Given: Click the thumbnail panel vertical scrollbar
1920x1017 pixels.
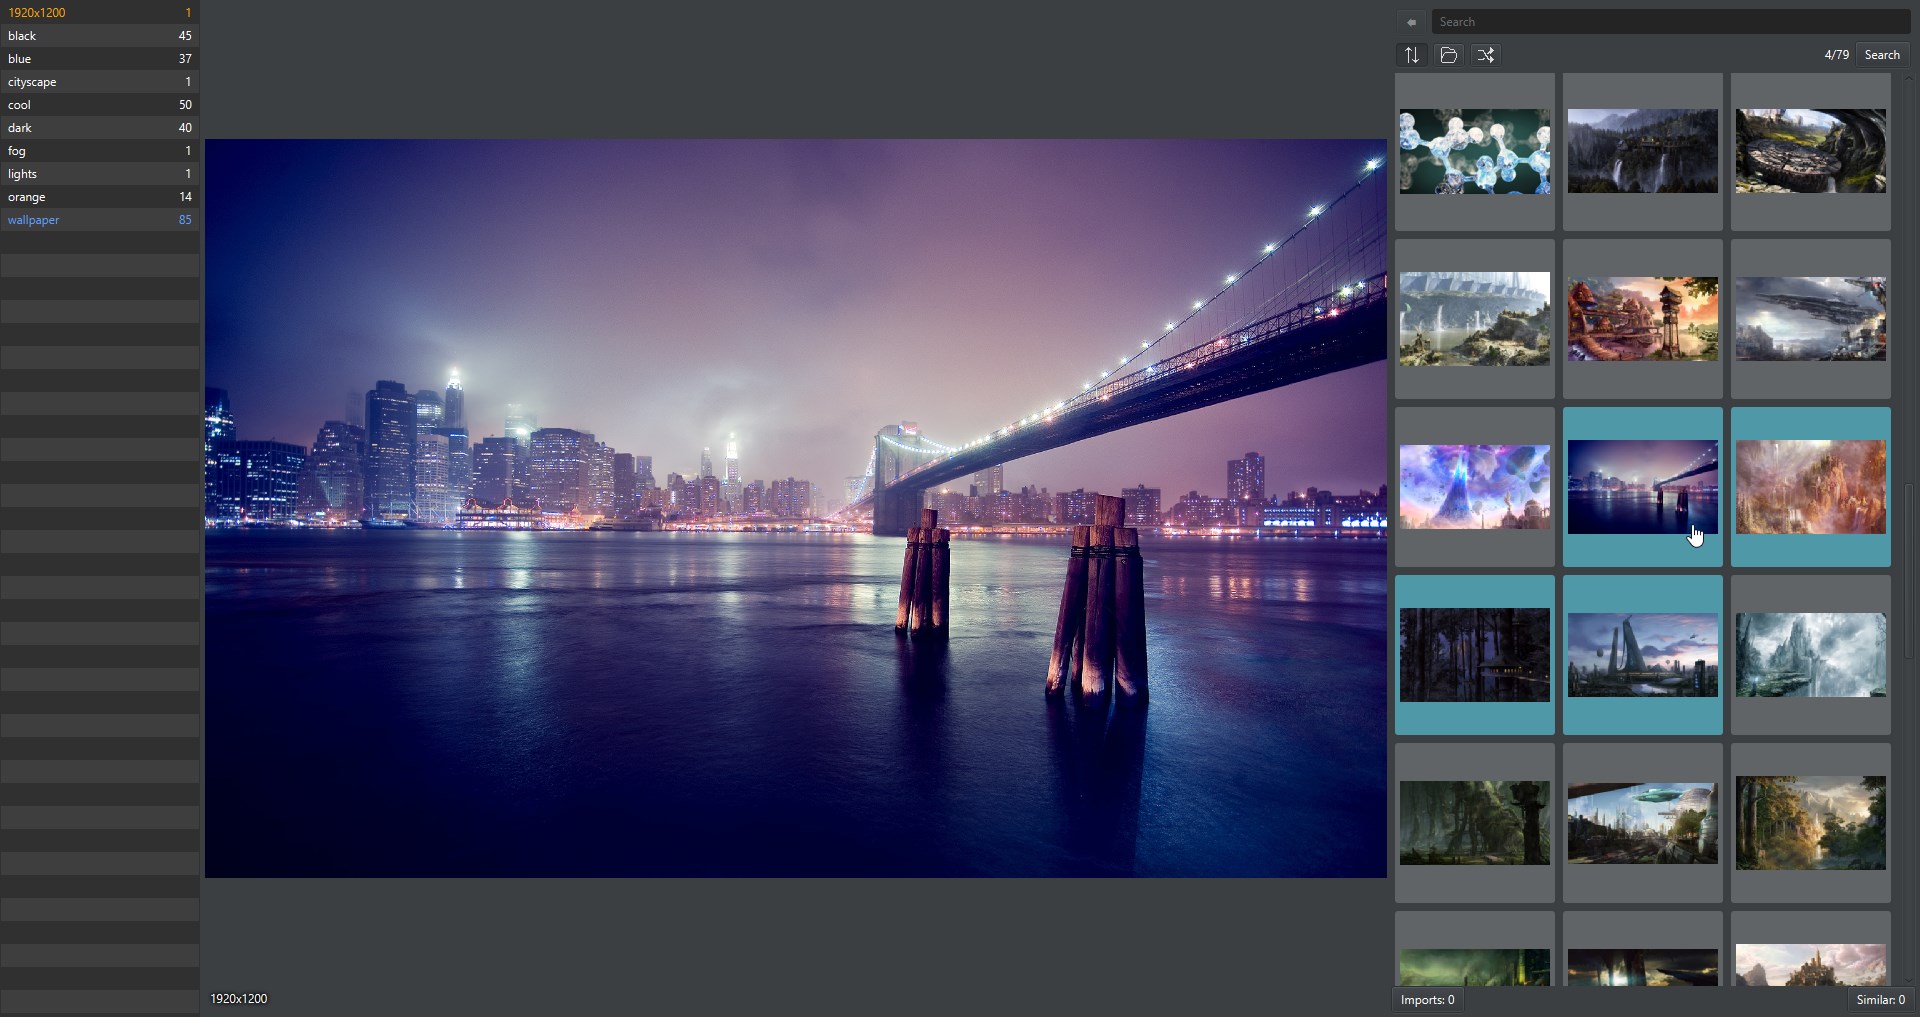Looking at the screenshot, I should click(x=1909, y=571).
